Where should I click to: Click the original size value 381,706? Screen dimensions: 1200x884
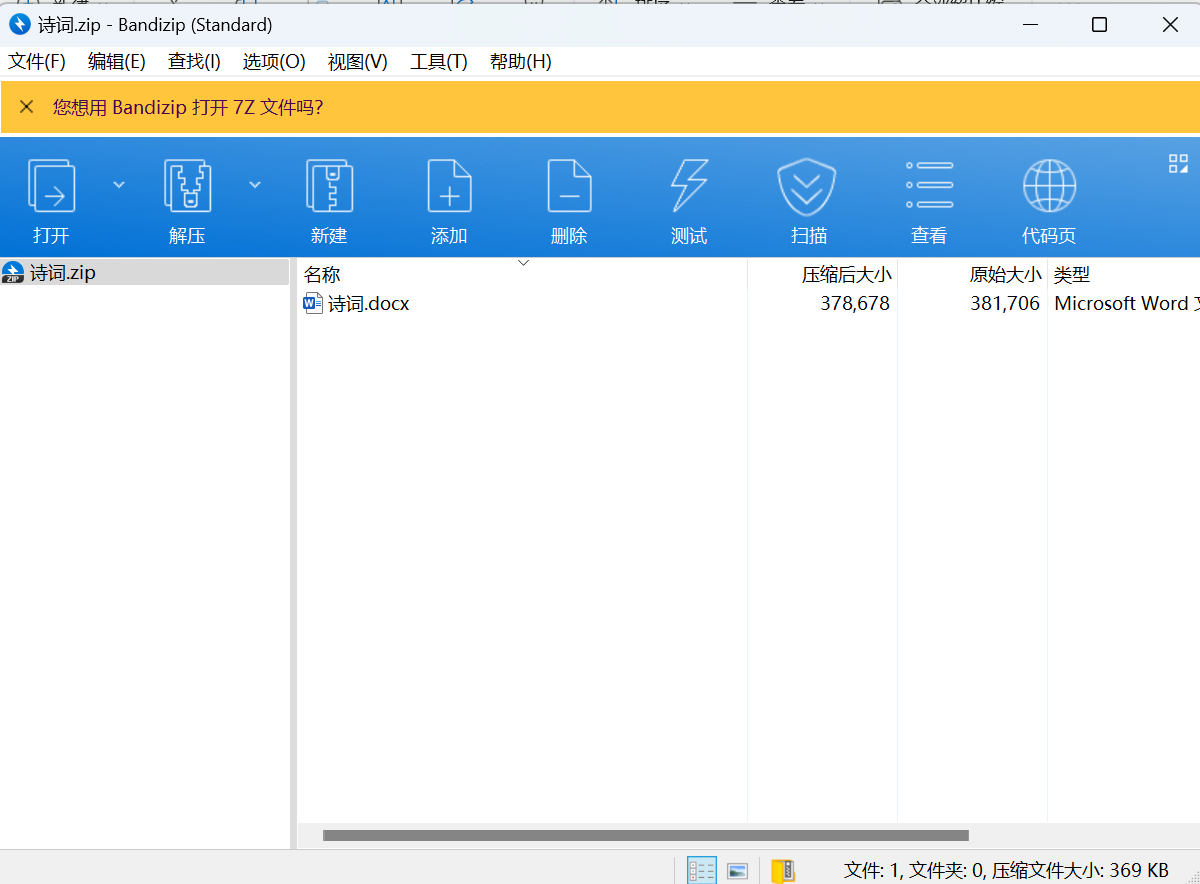pos(1005,303)
